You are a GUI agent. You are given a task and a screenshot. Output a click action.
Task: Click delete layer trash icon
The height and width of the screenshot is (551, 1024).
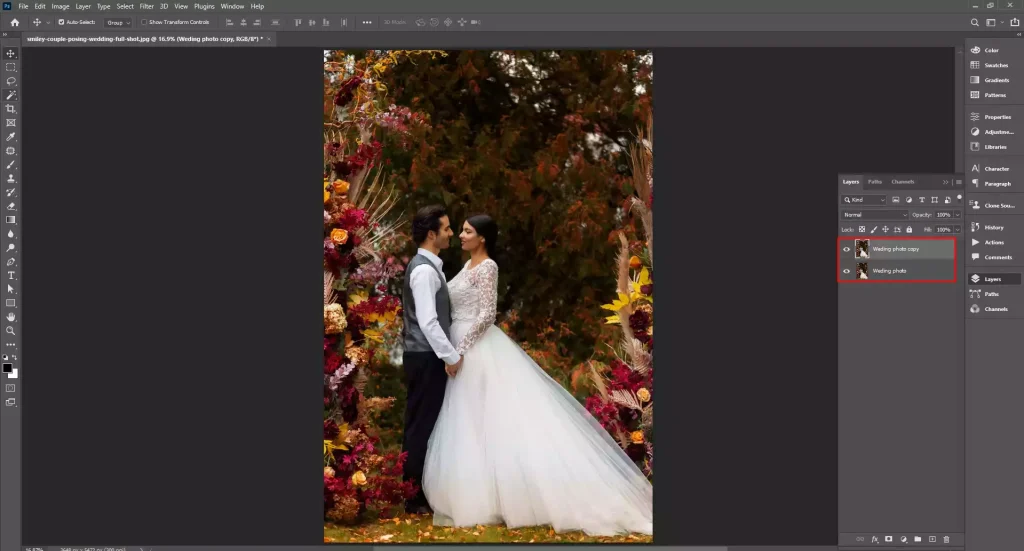click(946, 539)
